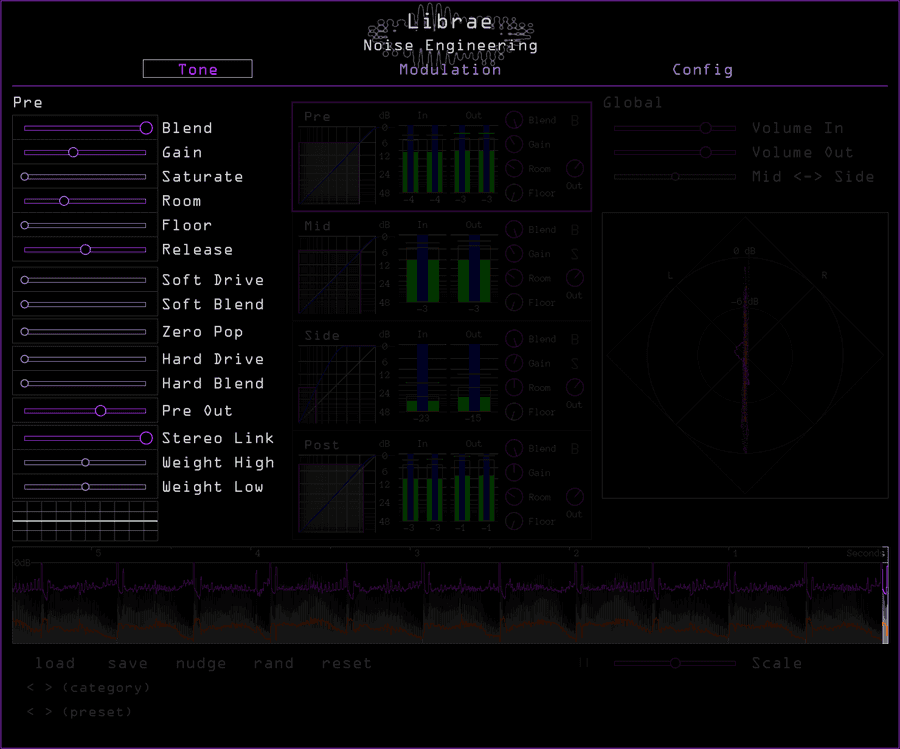
Task: Go to next preset with right arrow
Action: click(49, 712)
